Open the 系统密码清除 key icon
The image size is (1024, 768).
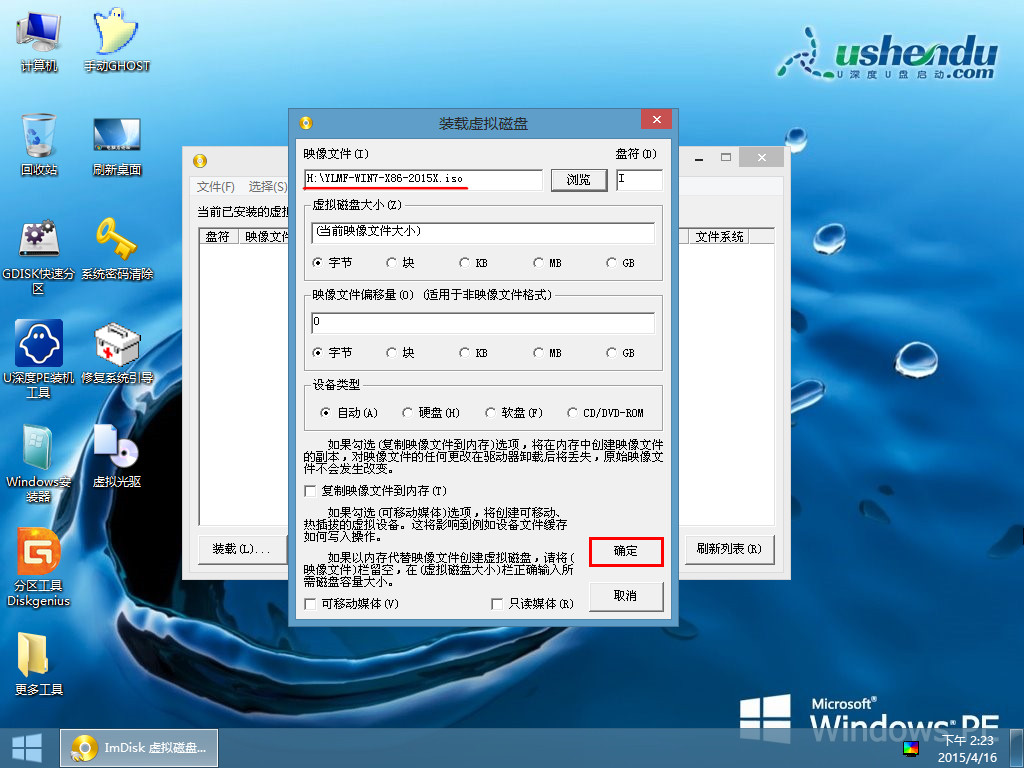(116, 241)
